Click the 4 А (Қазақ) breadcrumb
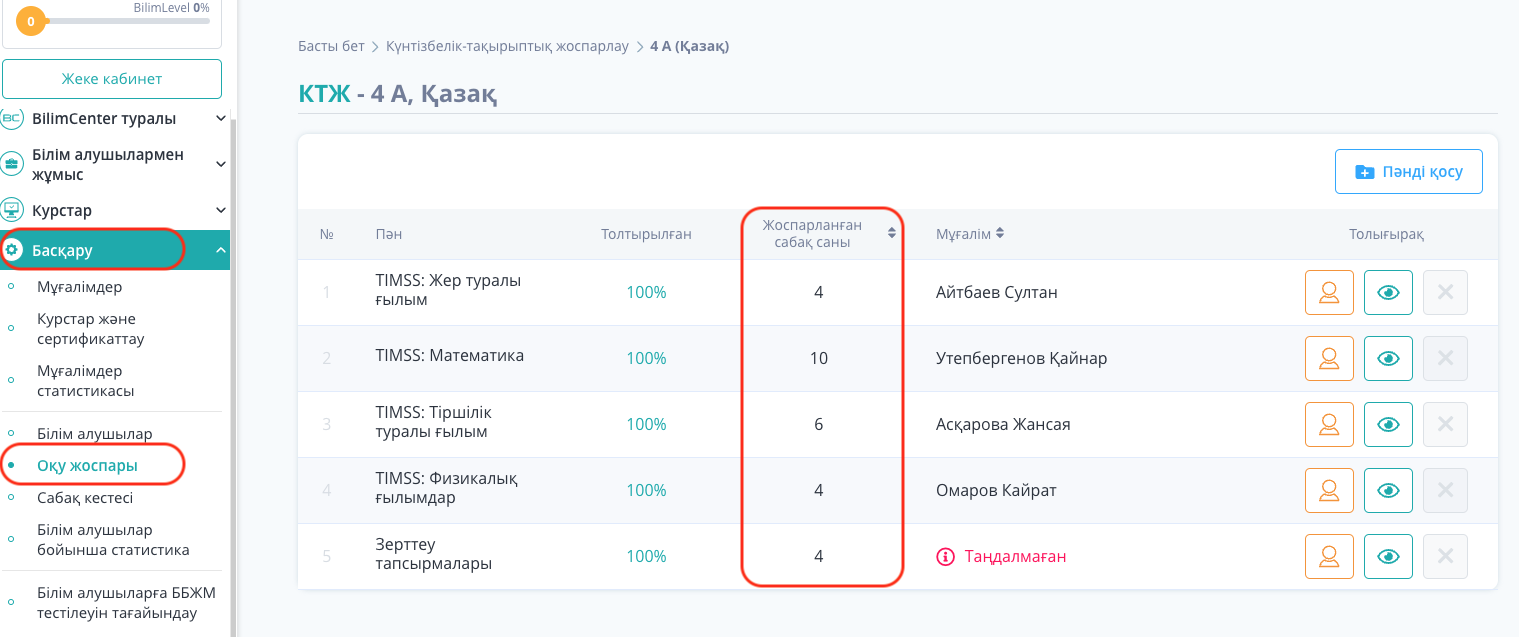 689,46
